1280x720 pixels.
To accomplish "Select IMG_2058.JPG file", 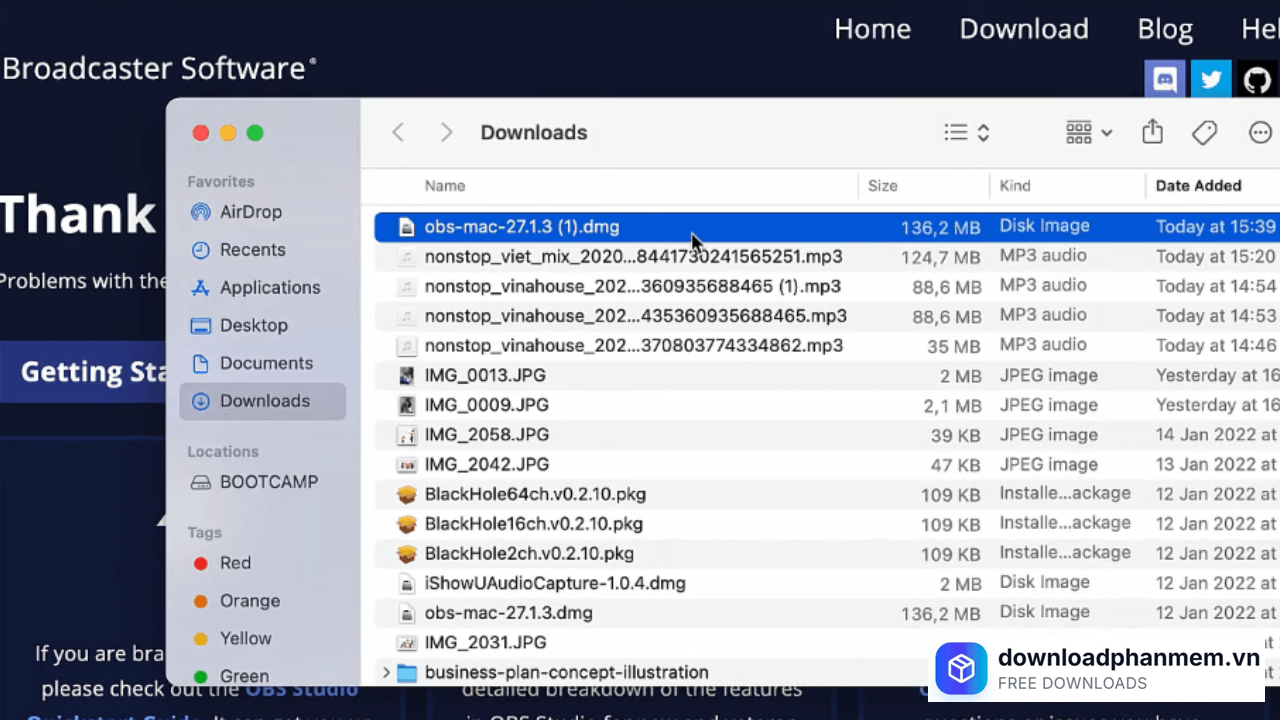I will [x=827, y=435].
